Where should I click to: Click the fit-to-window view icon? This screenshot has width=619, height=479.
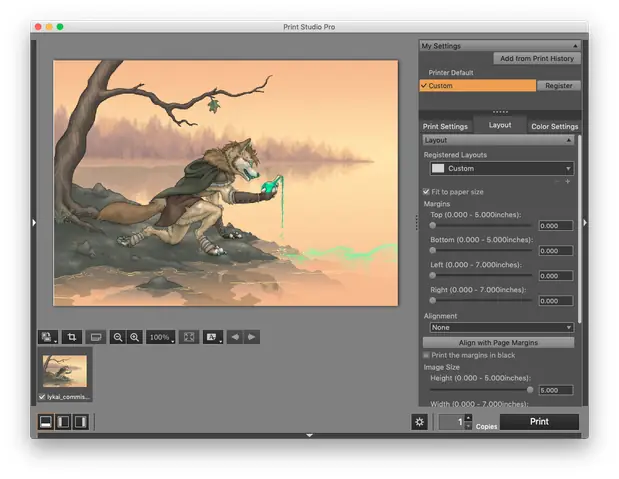pos(189,337)
